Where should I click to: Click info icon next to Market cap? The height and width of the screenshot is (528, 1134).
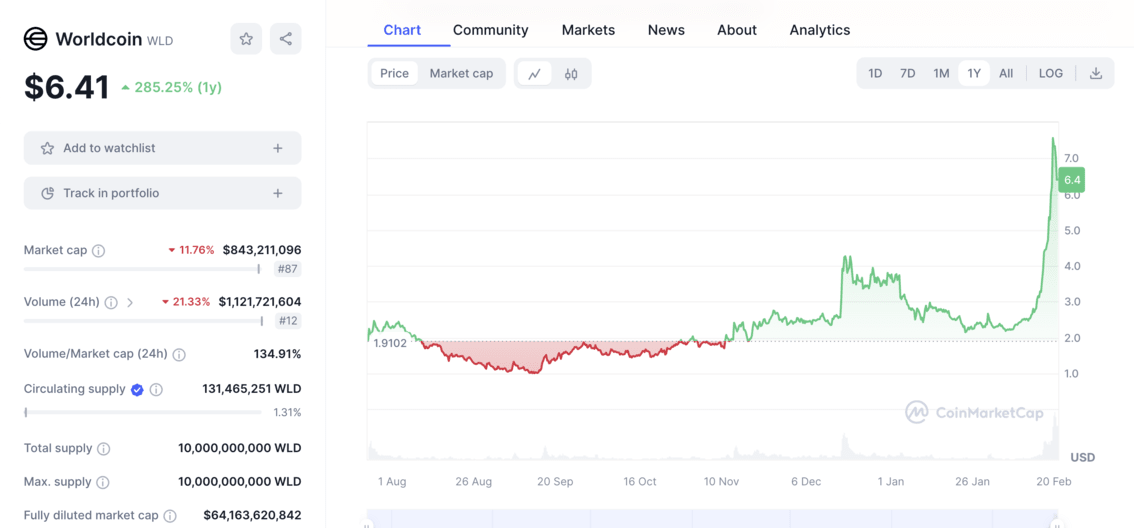98,251
